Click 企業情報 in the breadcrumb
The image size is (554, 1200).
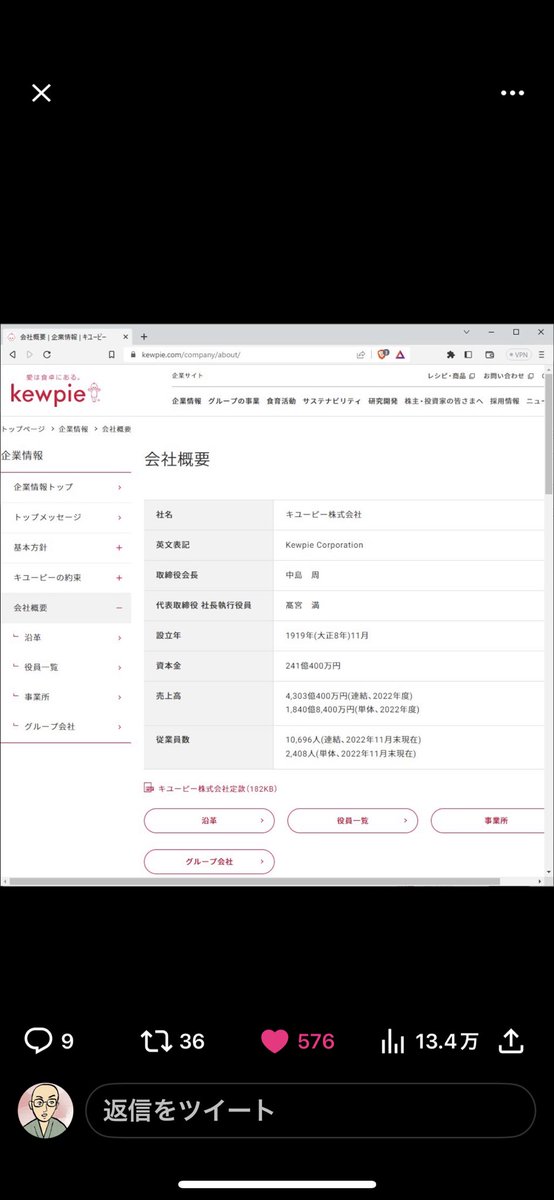pos(74,428)
